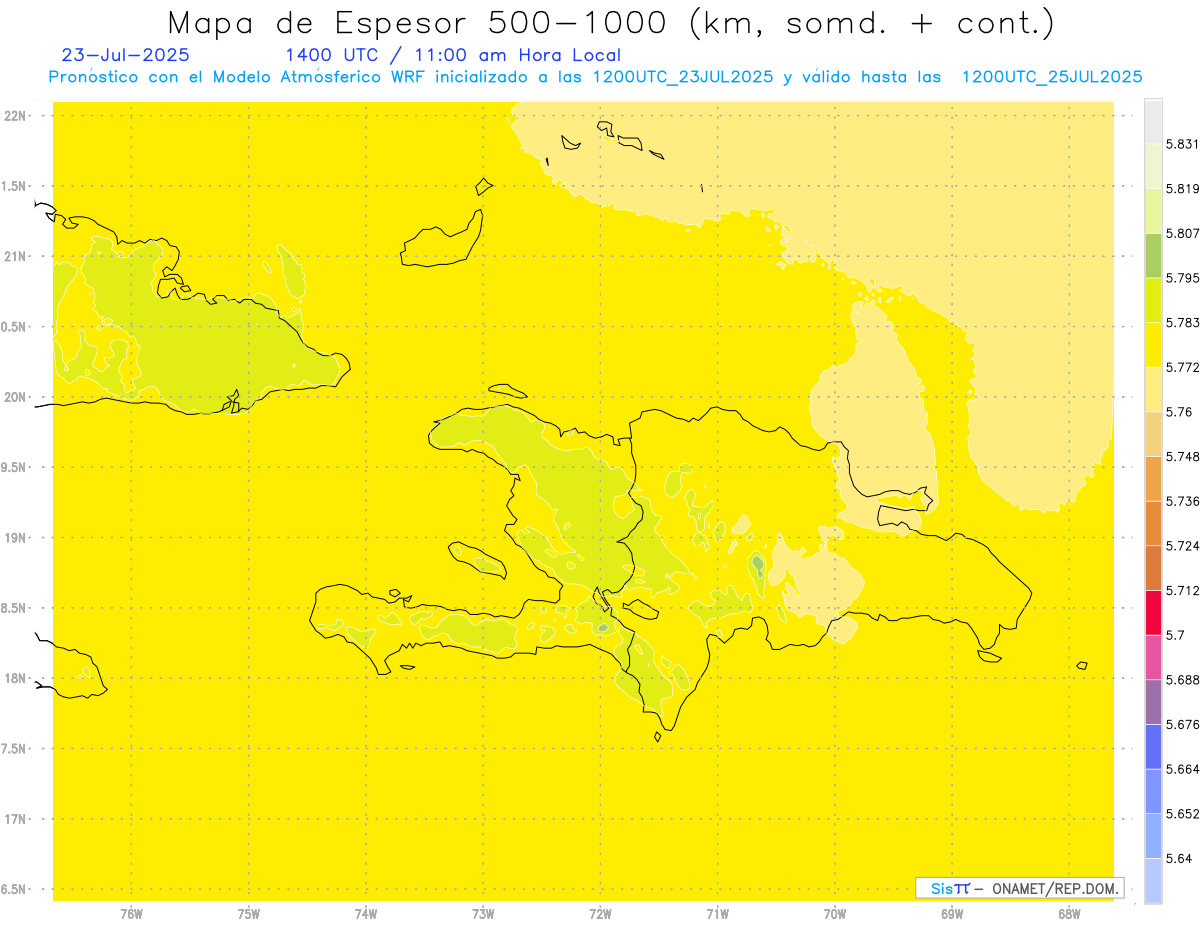The image size is (1200, 927).
Task: Click the '19N' latitude label
Action: pos(15,538)
